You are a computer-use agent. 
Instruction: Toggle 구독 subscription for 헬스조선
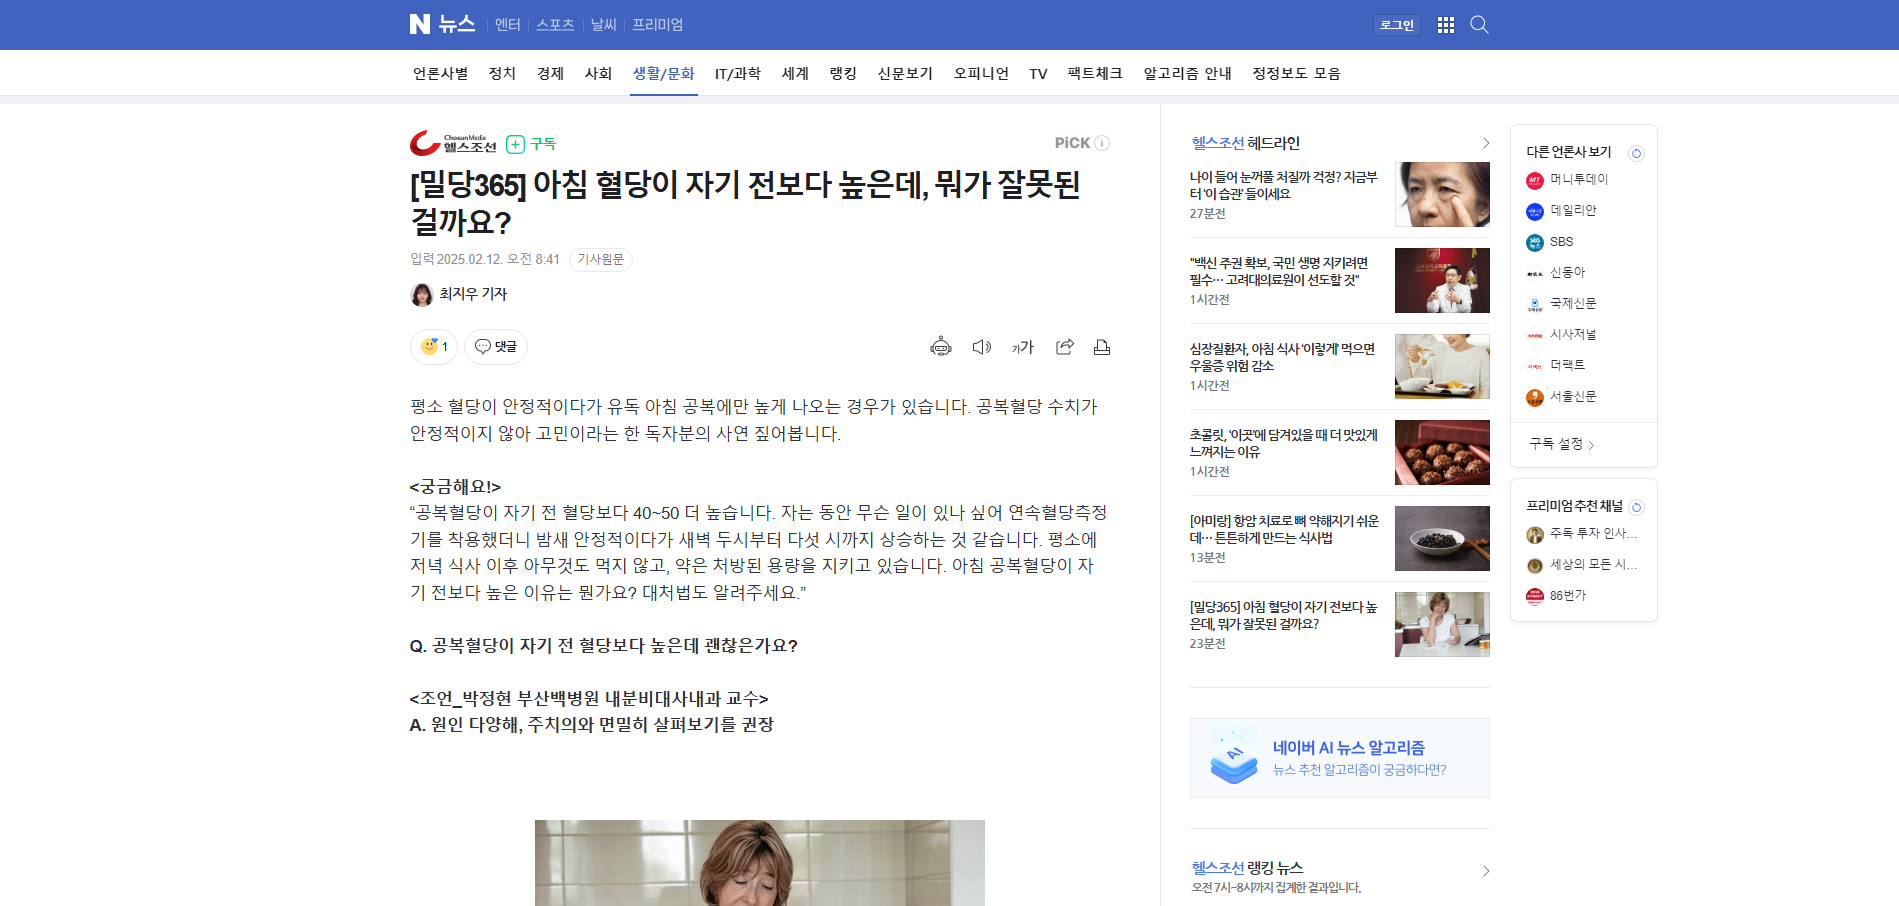[x=530, y=144]
